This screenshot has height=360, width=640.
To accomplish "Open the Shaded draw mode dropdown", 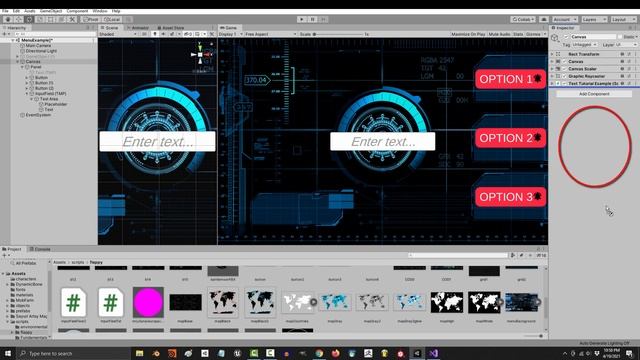I will tap(118, 34).
